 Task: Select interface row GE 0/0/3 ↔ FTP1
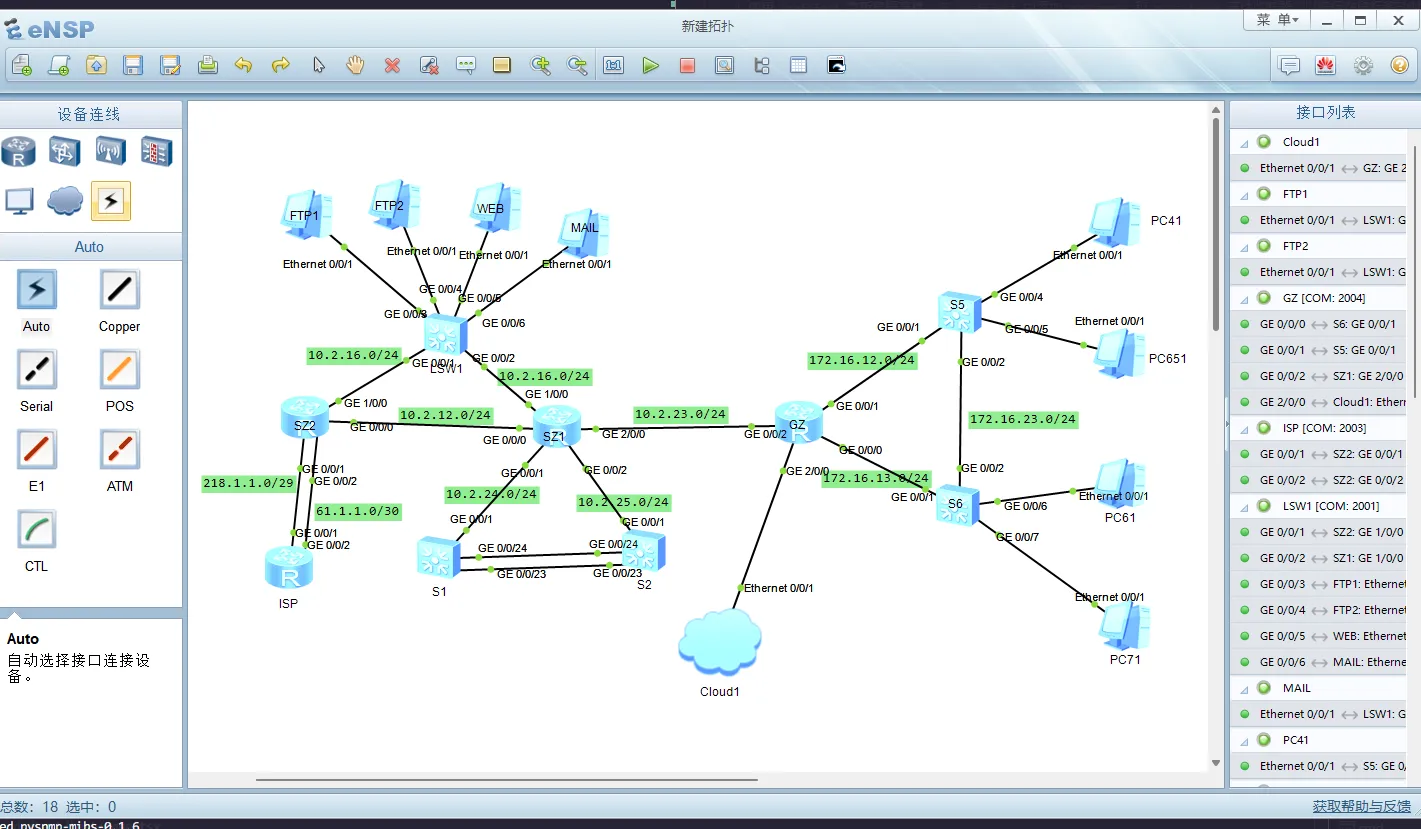[1318, 584]
